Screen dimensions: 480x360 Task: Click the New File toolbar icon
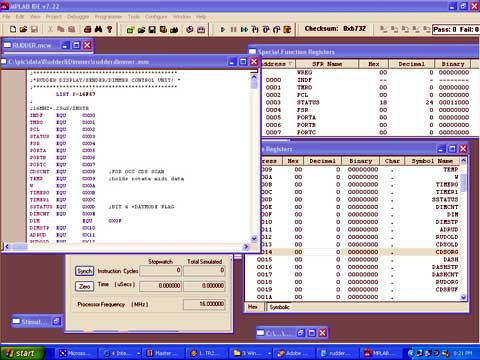point(13,29)
